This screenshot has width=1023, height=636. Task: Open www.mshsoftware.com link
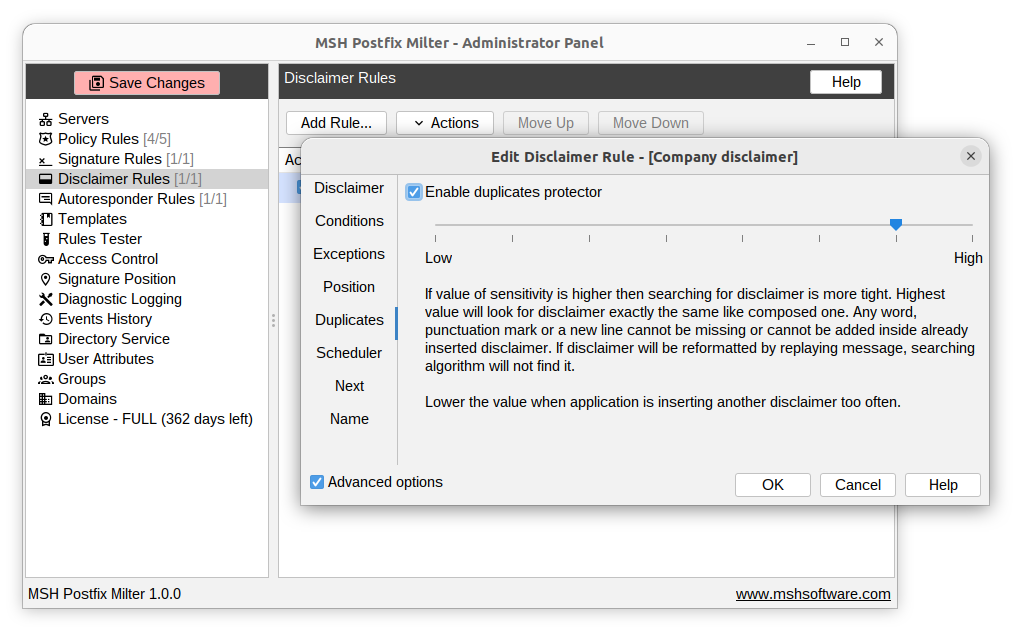(813, 594)
